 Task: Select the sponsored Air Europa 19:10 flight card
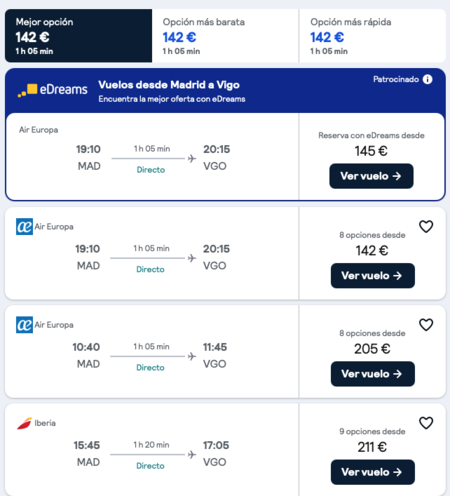click(x=152, y=157)
